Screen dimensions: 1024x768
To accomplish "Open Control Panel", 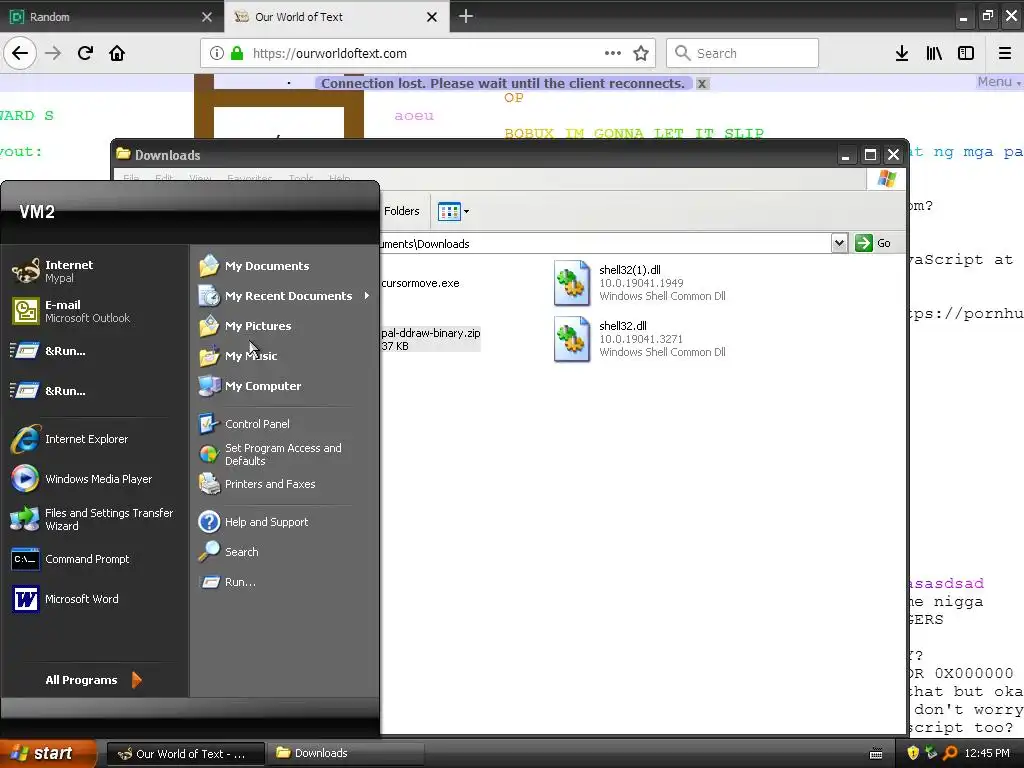I will (285, 424).
